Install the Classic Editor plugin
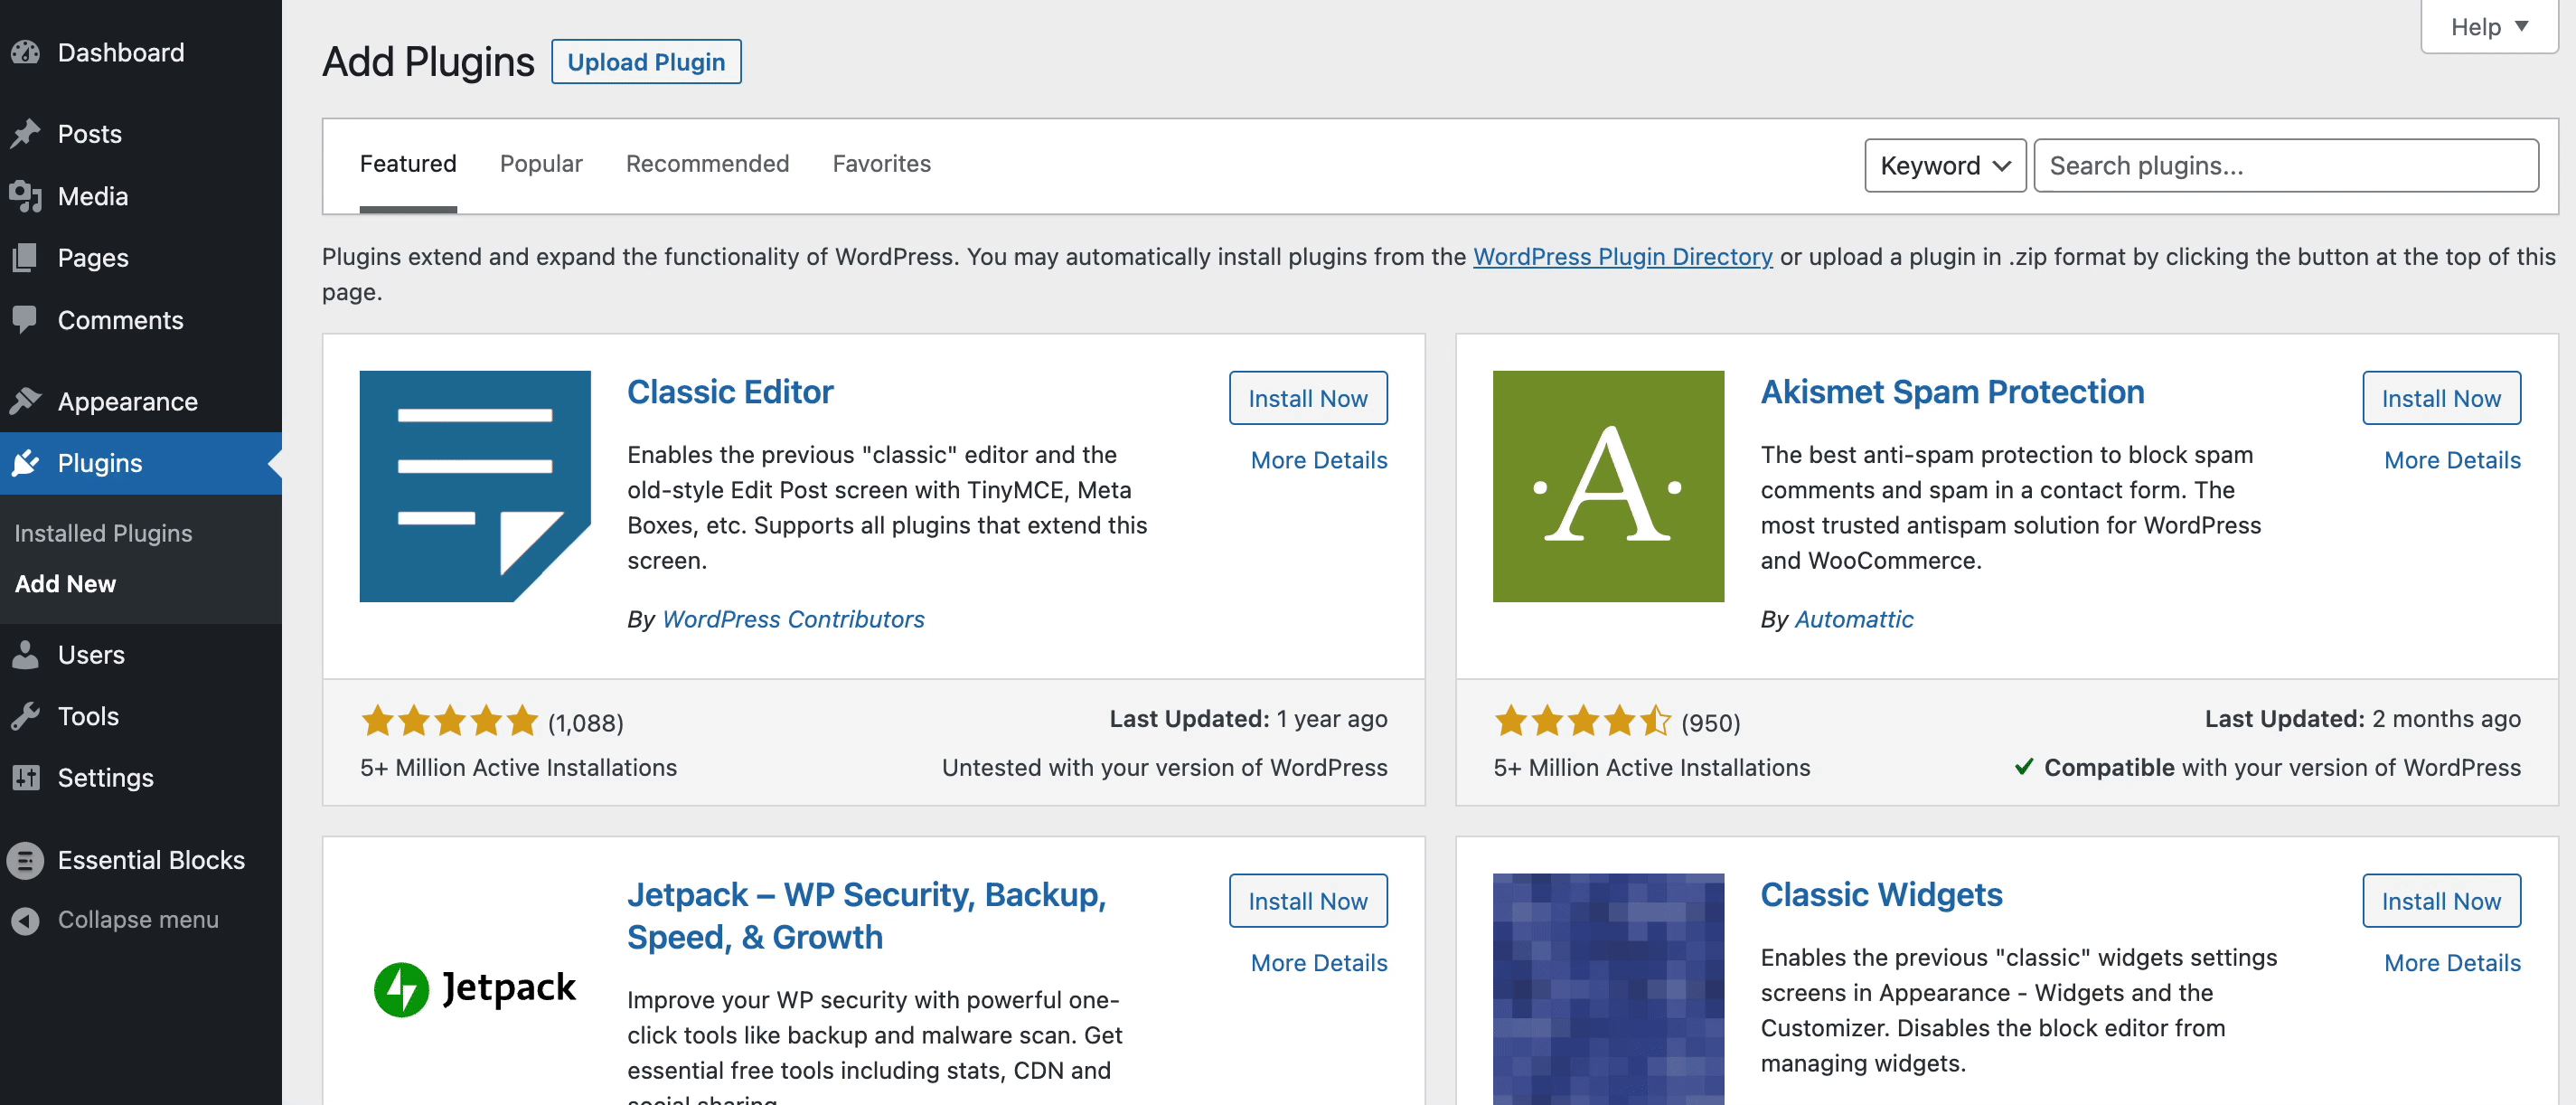Image resolution: width=2576 pixels, height=1105 pixels. click(x=1307, y=398)
